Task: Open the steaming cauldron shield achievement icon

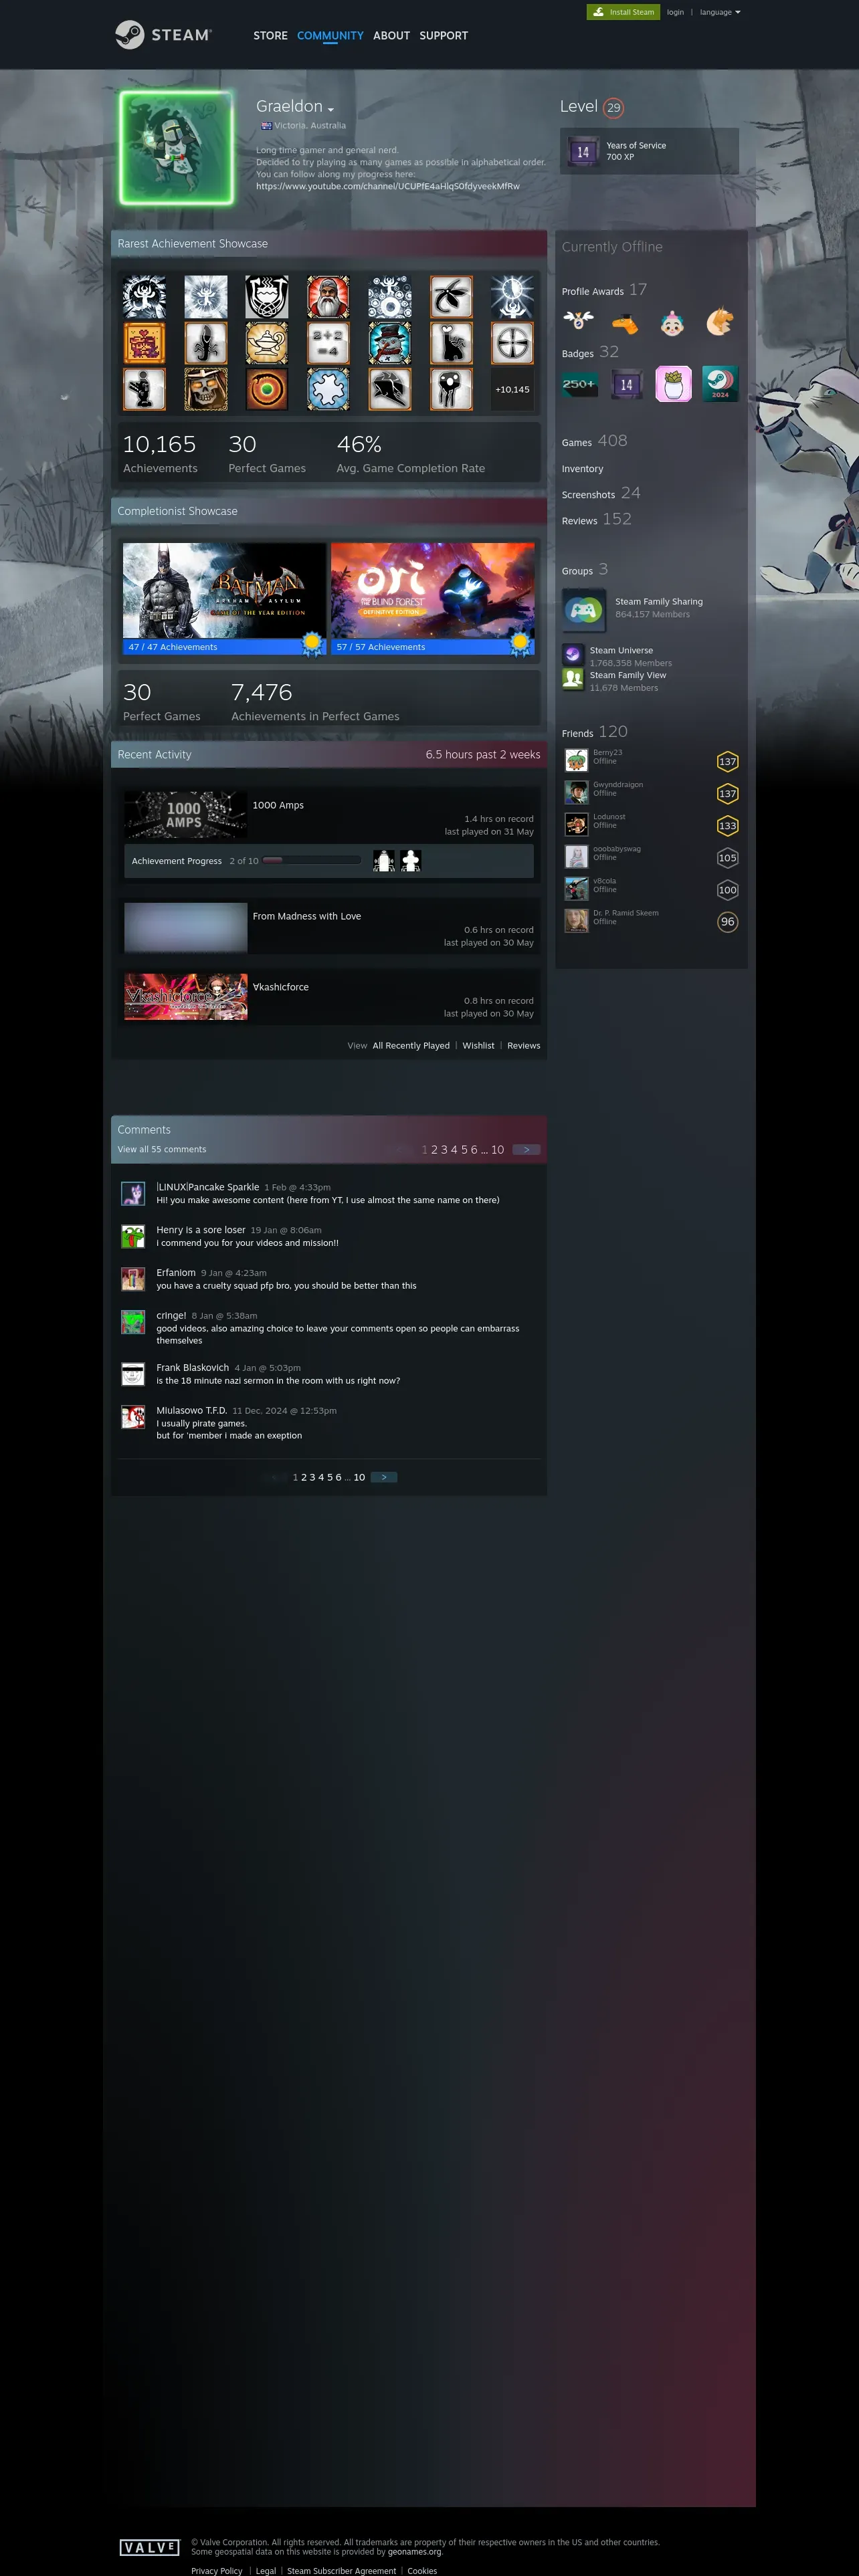Action: [x=267, y=297]
